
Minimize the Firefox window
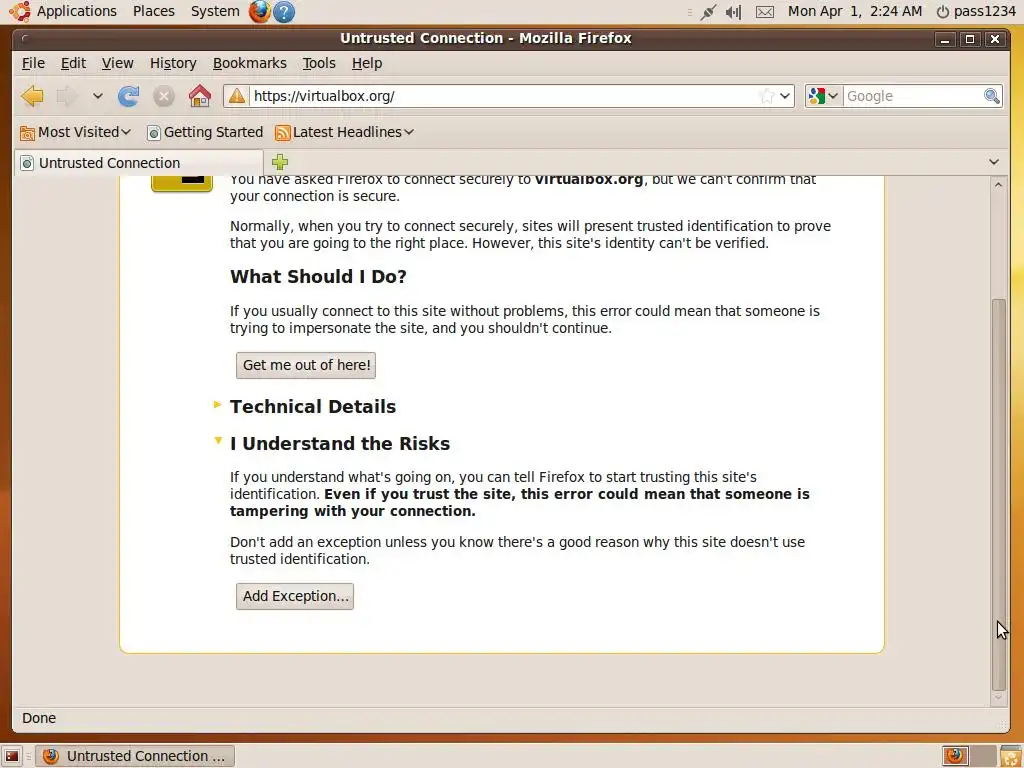(x=945, y=39)
